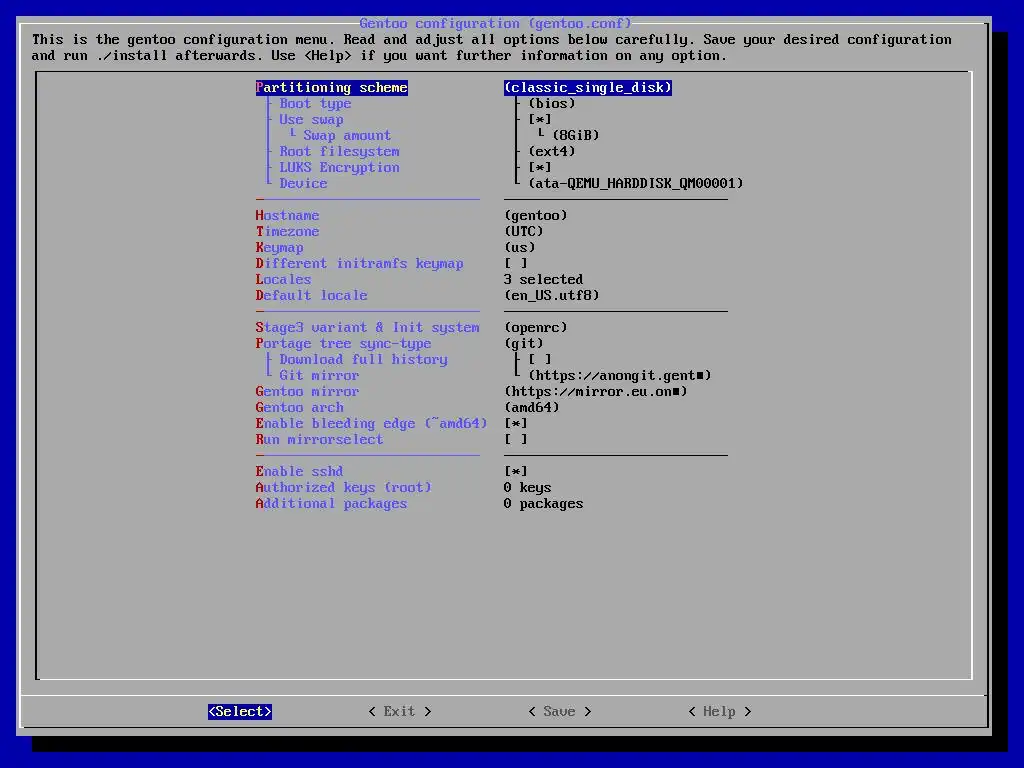1024x768 pixels.
Task: Open the Device option
Action: tap(304, 184)
